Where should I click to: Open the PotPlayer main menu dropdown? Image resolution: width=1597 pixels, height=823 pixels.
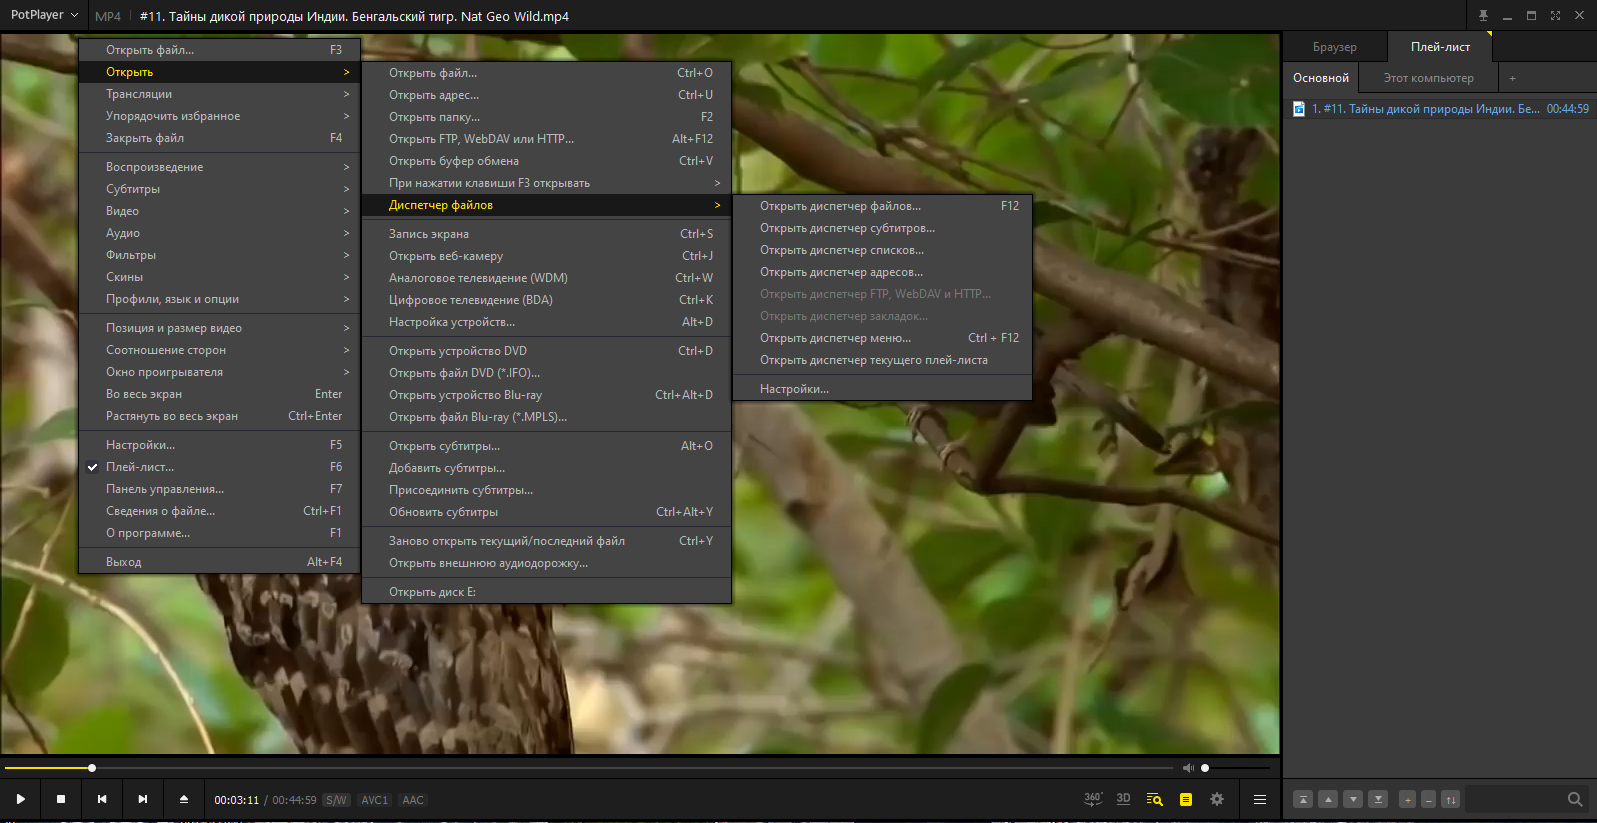pos(44,15)
